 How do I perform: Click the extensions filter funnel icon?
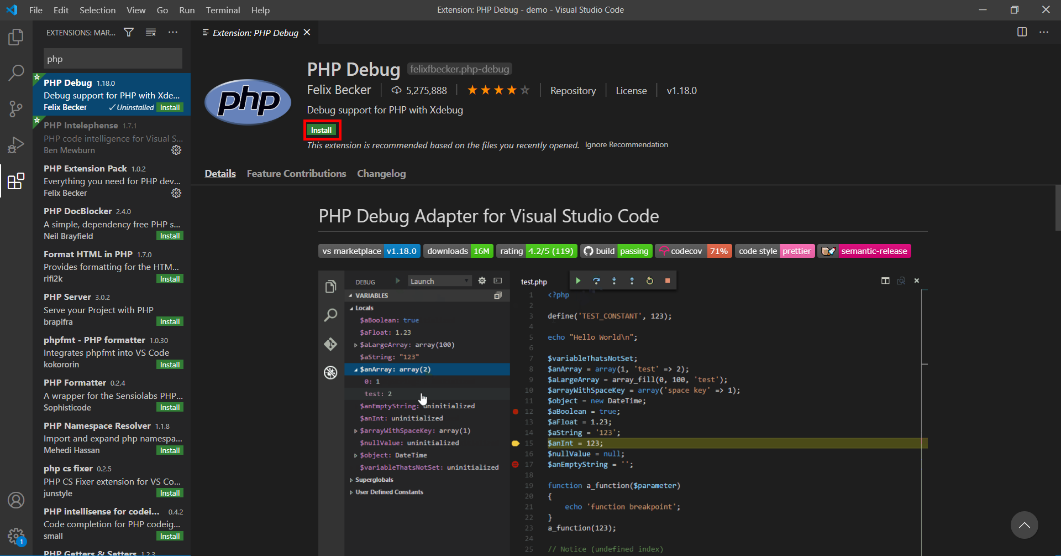(x=129, y=32)
